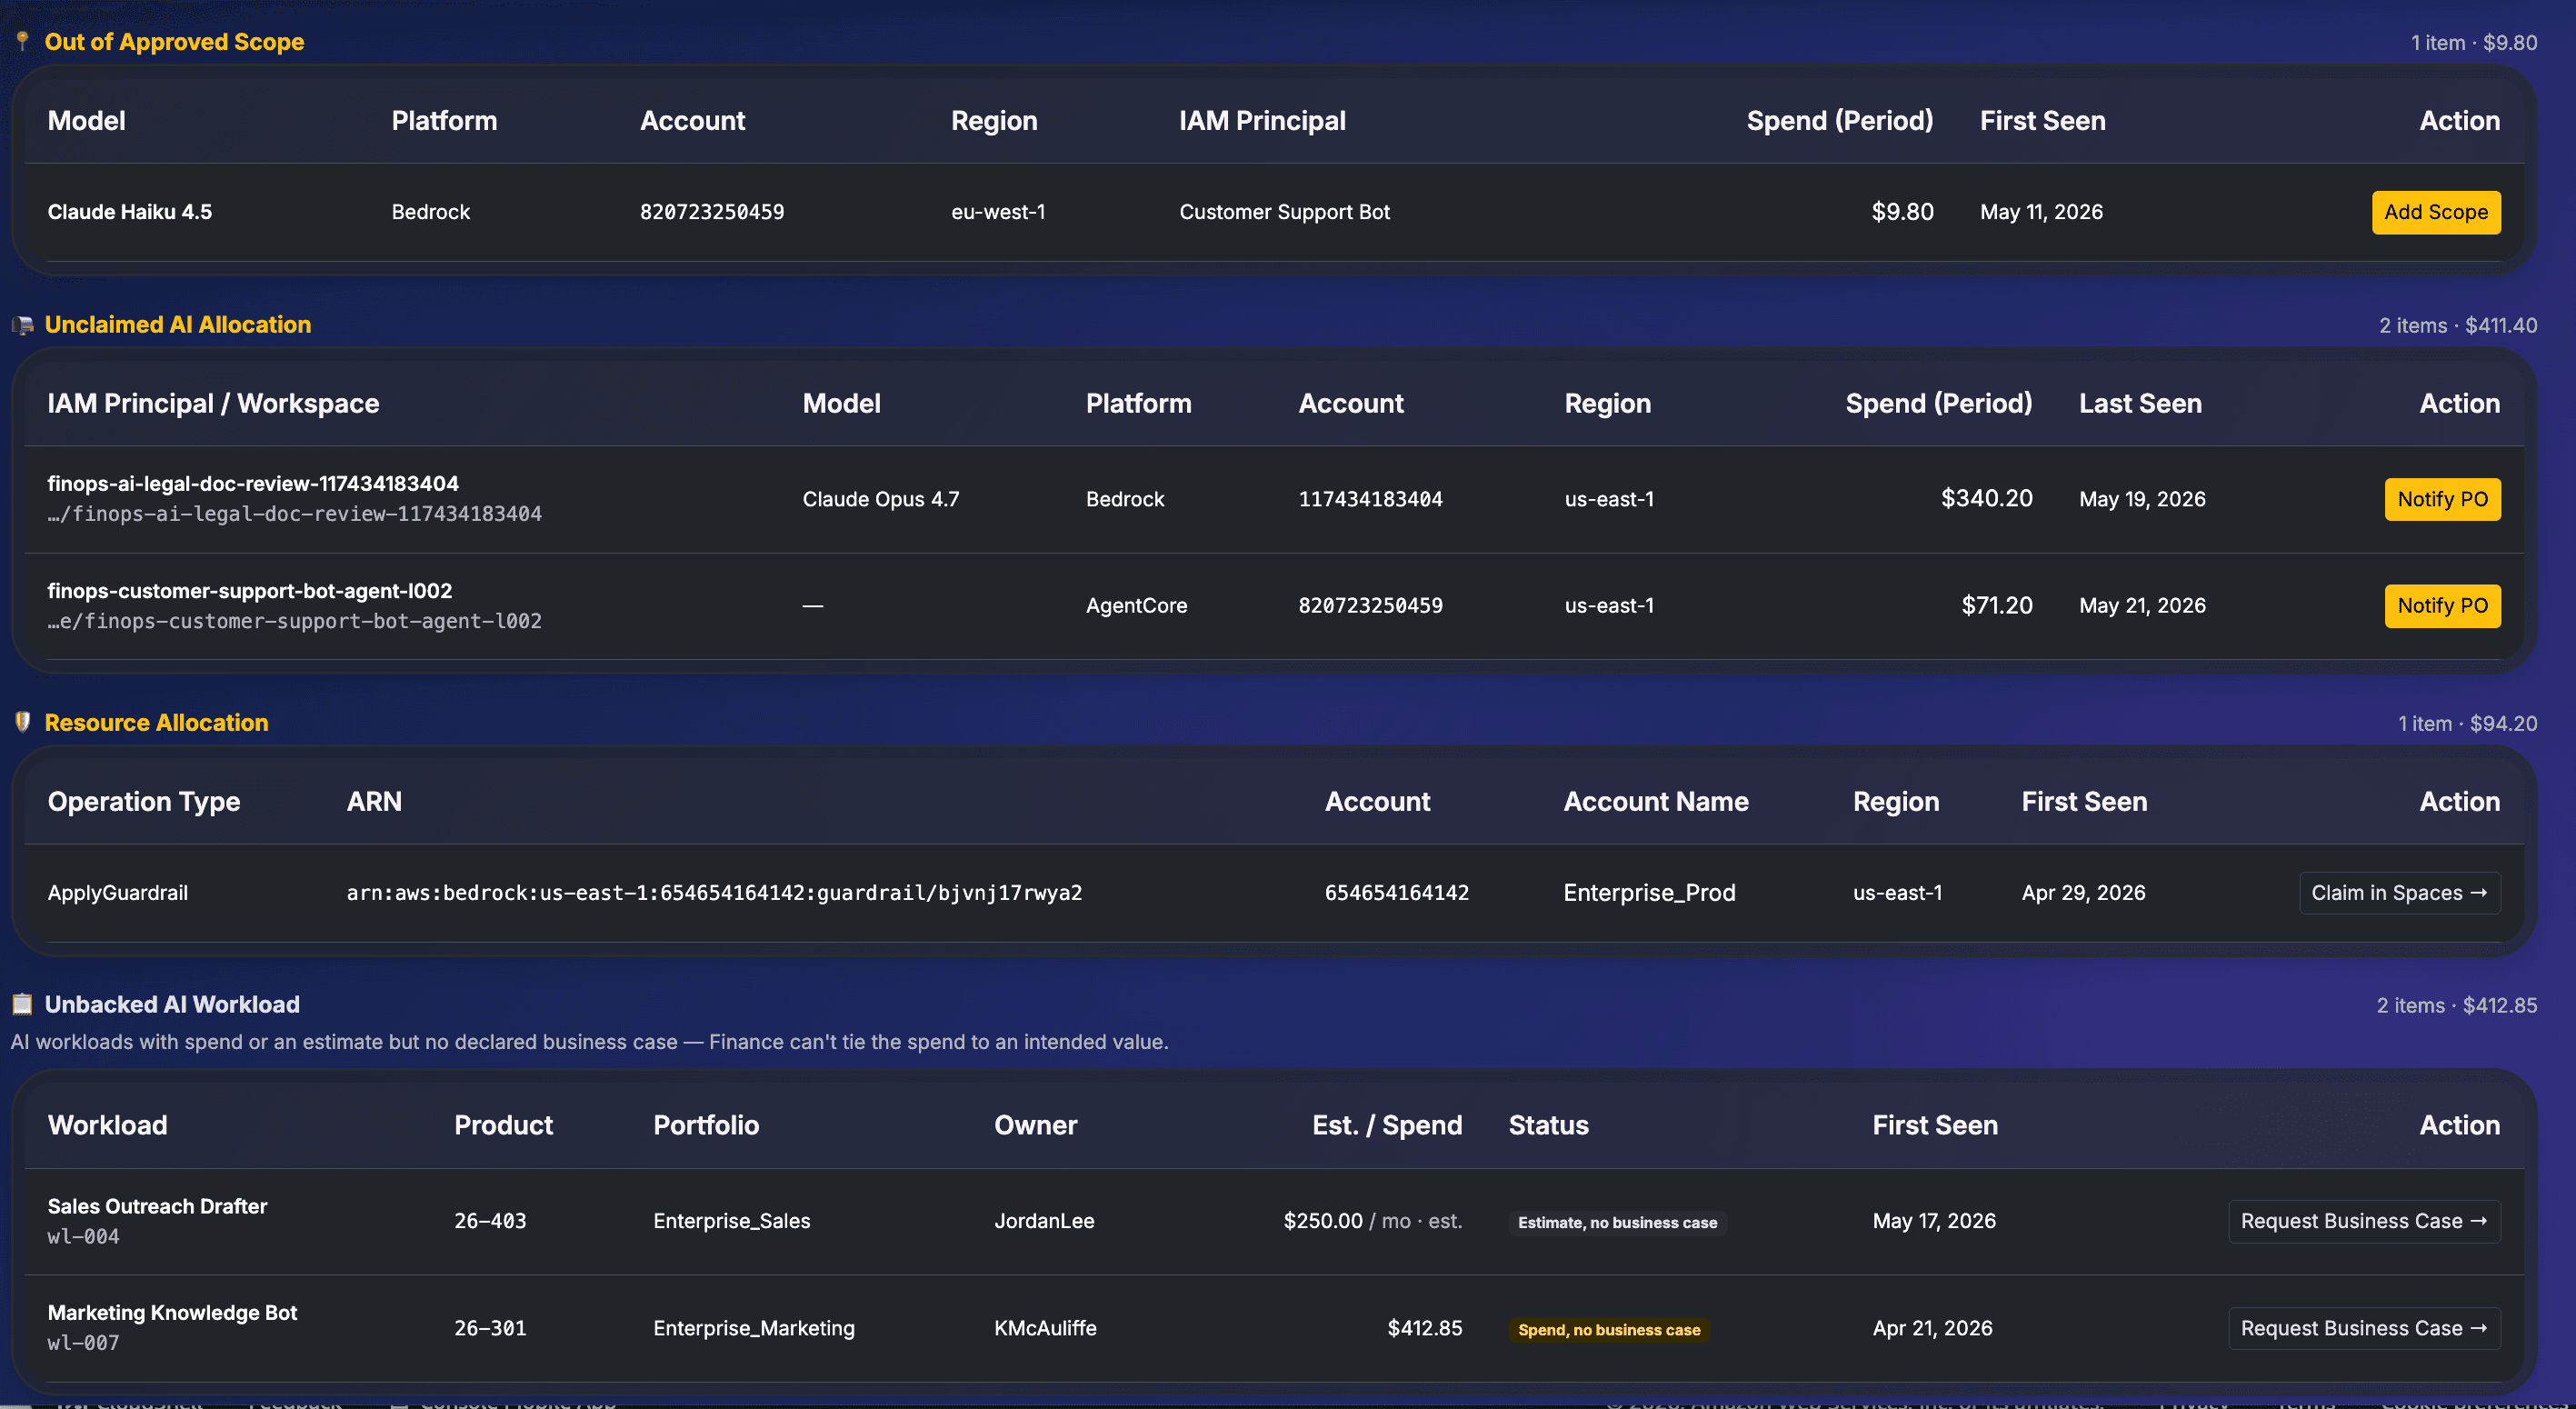Open the Out of Approved Scope section heading

pos(174,42)
